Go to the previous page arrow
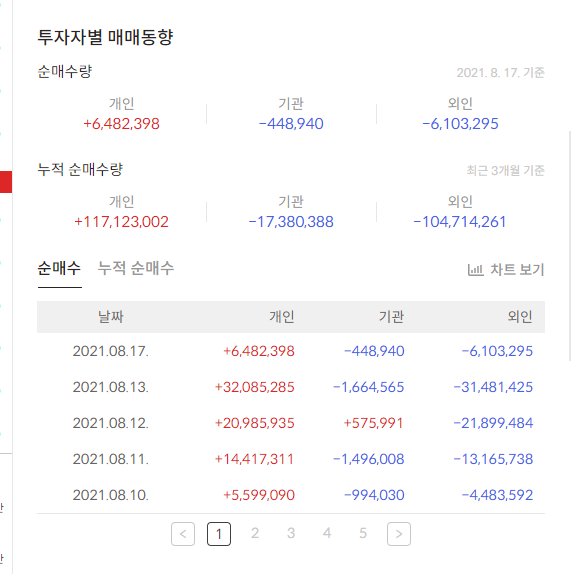571x574 pixels. (x=183, y=534)
